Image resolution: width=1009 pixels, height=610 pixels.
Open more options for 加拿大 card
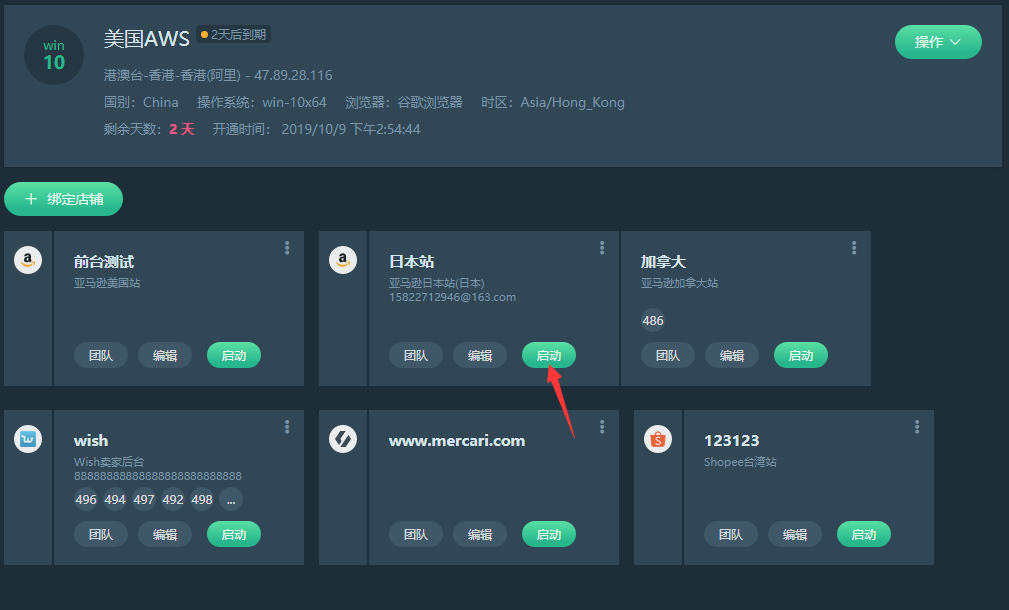pyautogui.click(x=854, y=248)
